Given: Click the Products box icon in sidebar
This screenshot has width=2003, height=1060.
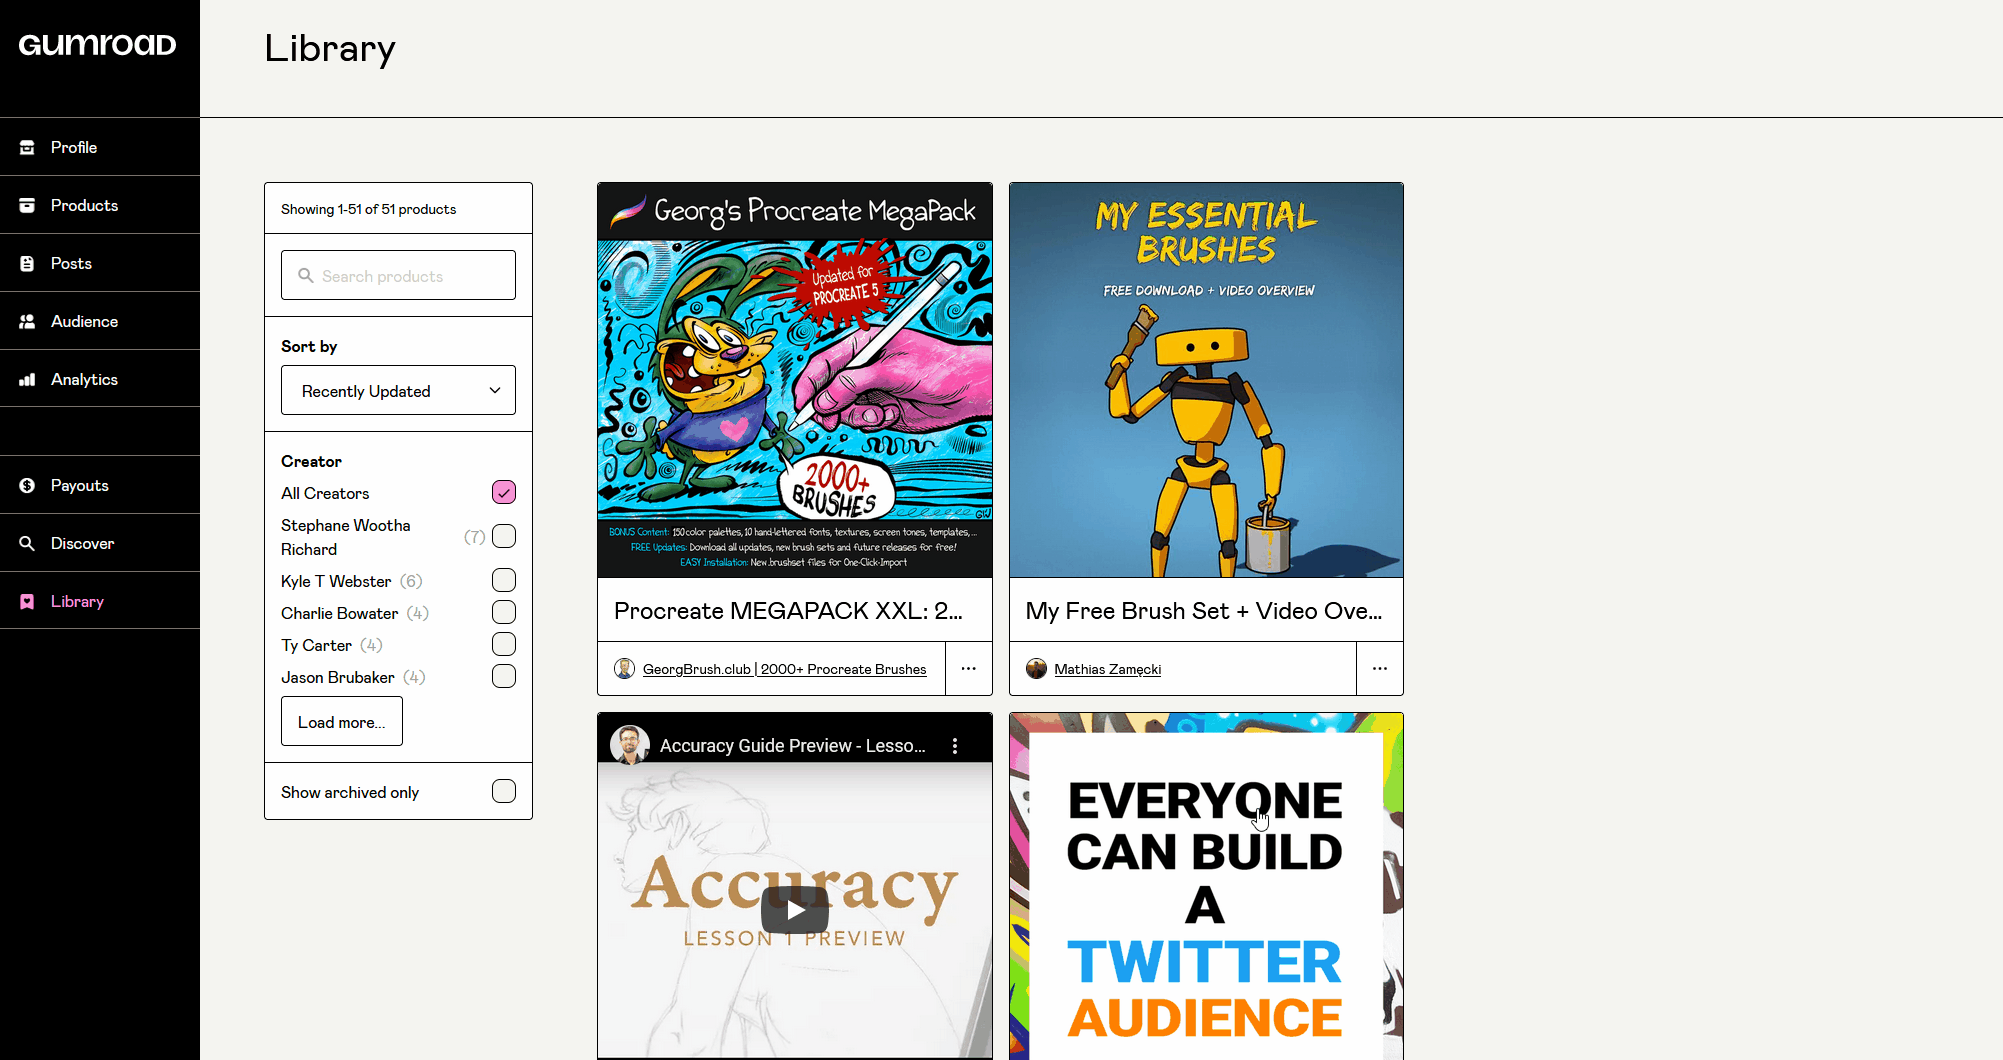Looking at the screenshot, I should [27, 205].
